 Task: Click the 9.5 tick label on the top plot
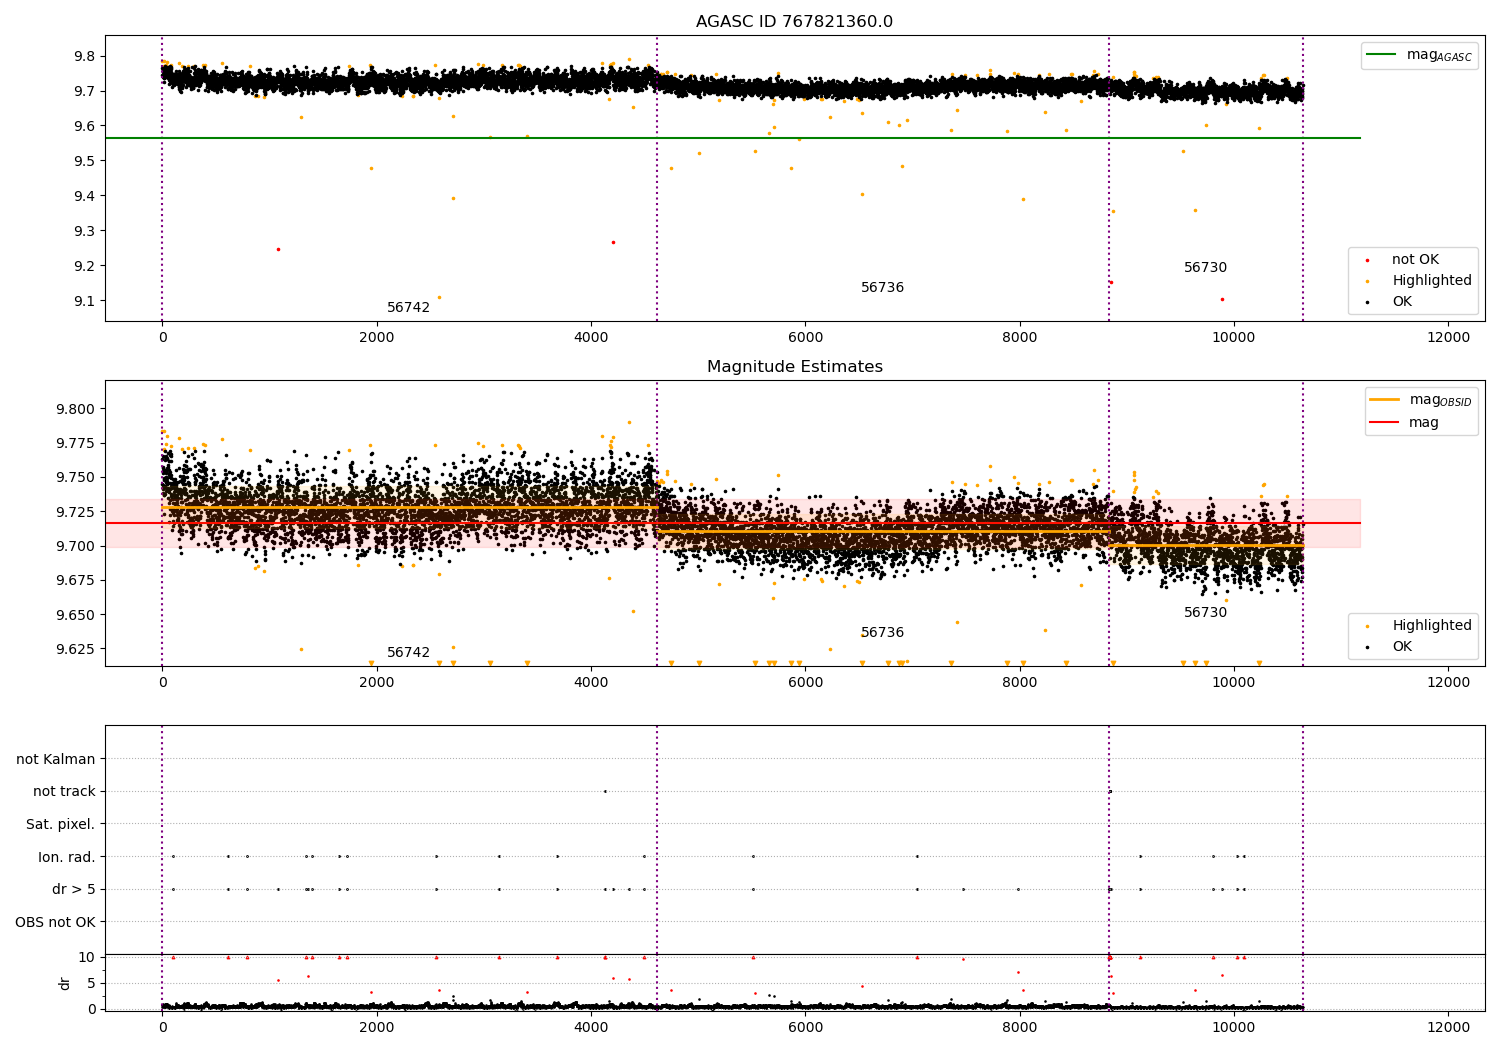tap(86, 161)
